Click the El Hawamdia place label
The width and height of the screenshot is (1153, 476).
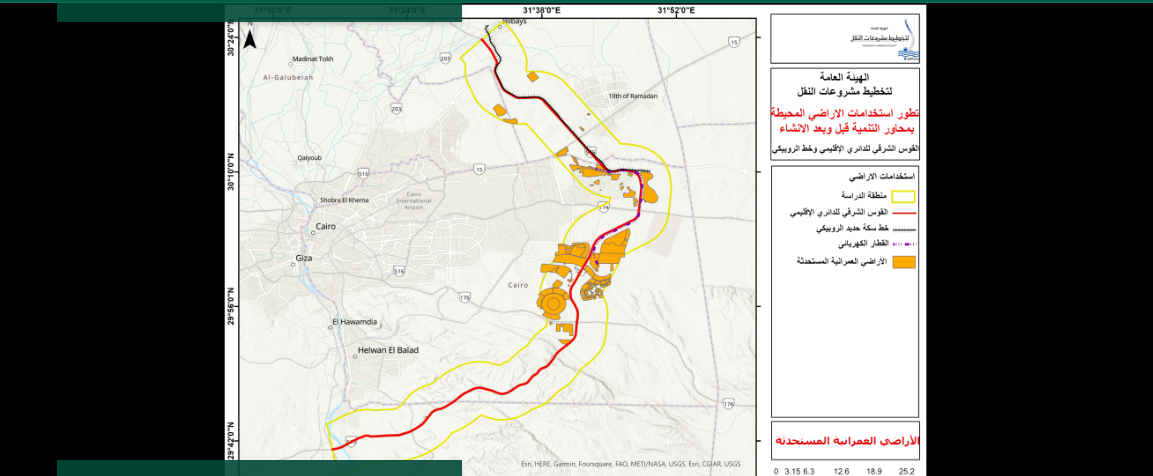(x=355, y=322)
